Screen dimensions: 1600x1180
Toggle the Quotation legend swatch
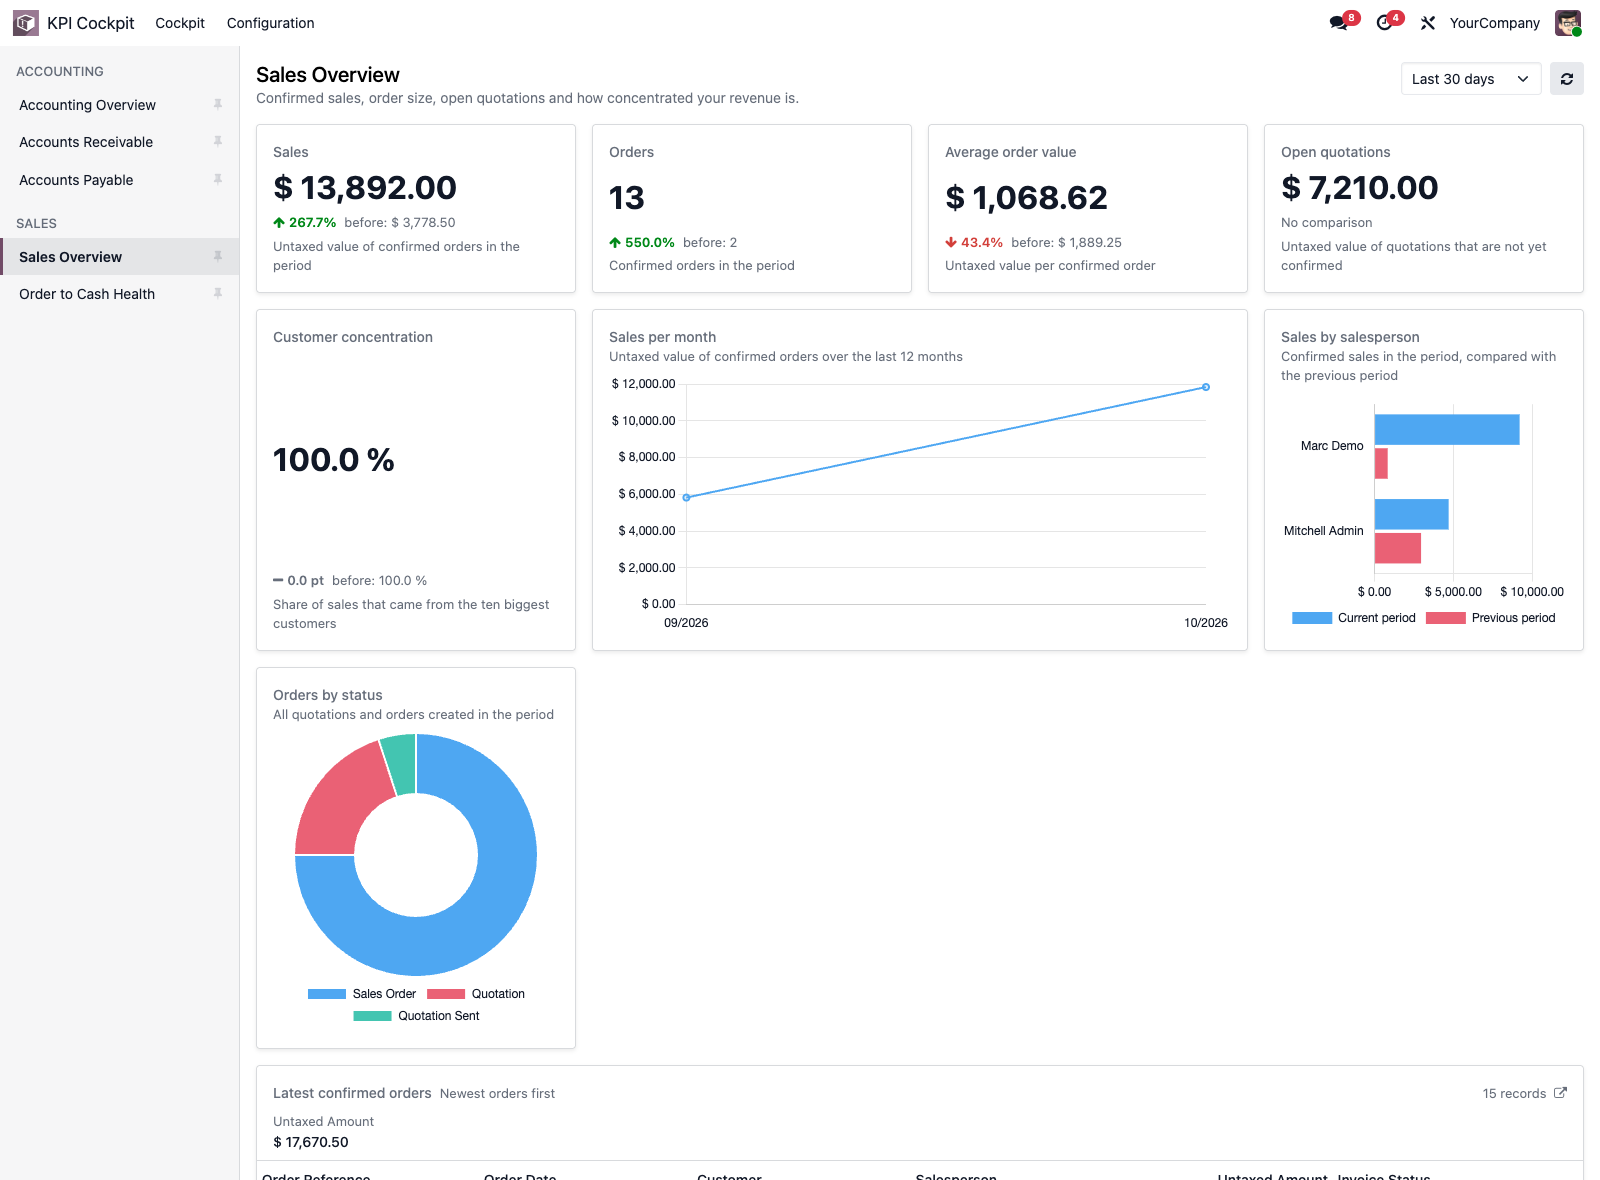[x=446, y=994]
